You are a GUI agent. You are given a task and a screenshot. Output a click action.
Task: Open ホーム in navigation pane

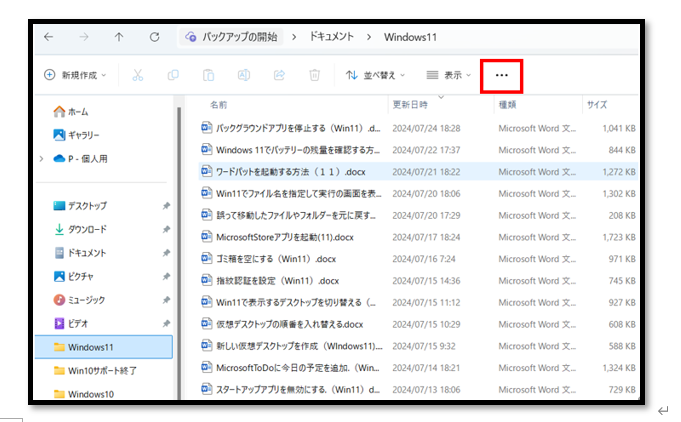click(x=71, y=112)
